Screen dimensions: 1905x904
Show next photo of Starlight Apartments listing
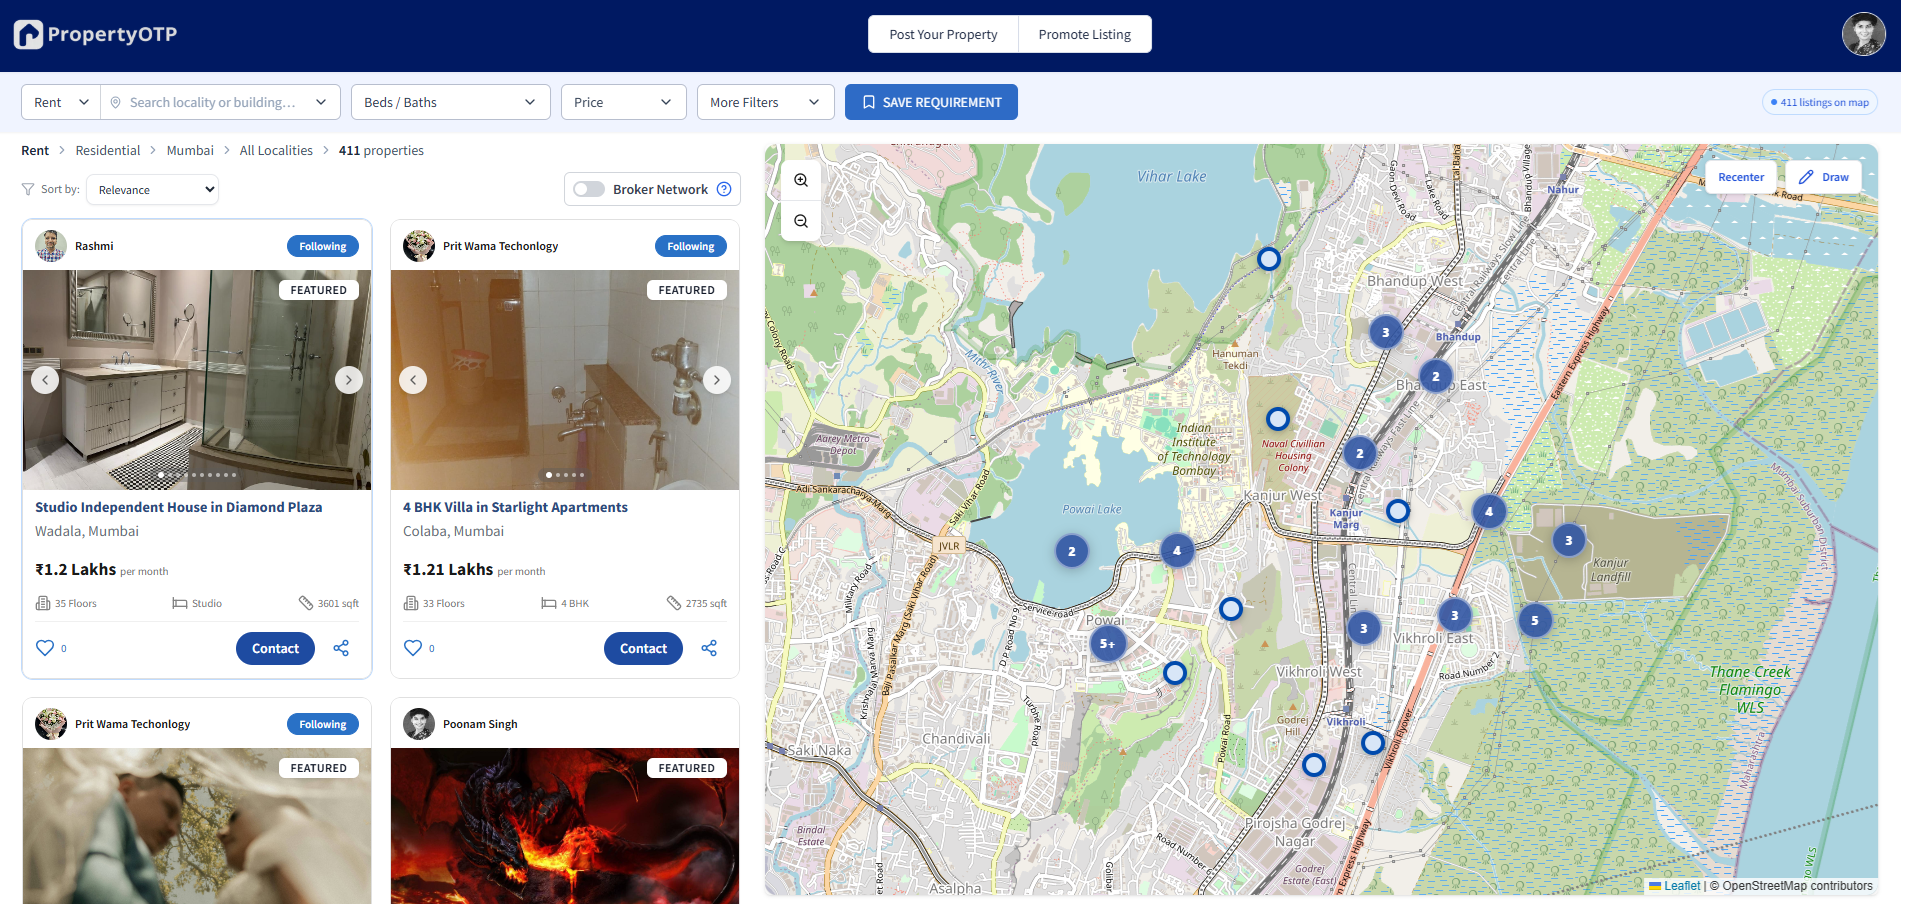pos(717,380)
